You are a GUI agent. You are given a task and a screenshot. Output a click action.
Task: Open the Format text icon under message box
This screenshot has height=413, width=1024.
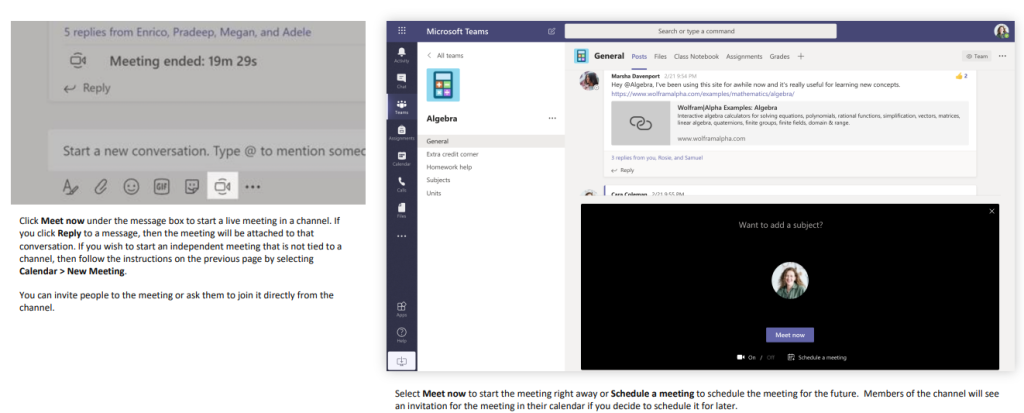click(x=70, y=187)
